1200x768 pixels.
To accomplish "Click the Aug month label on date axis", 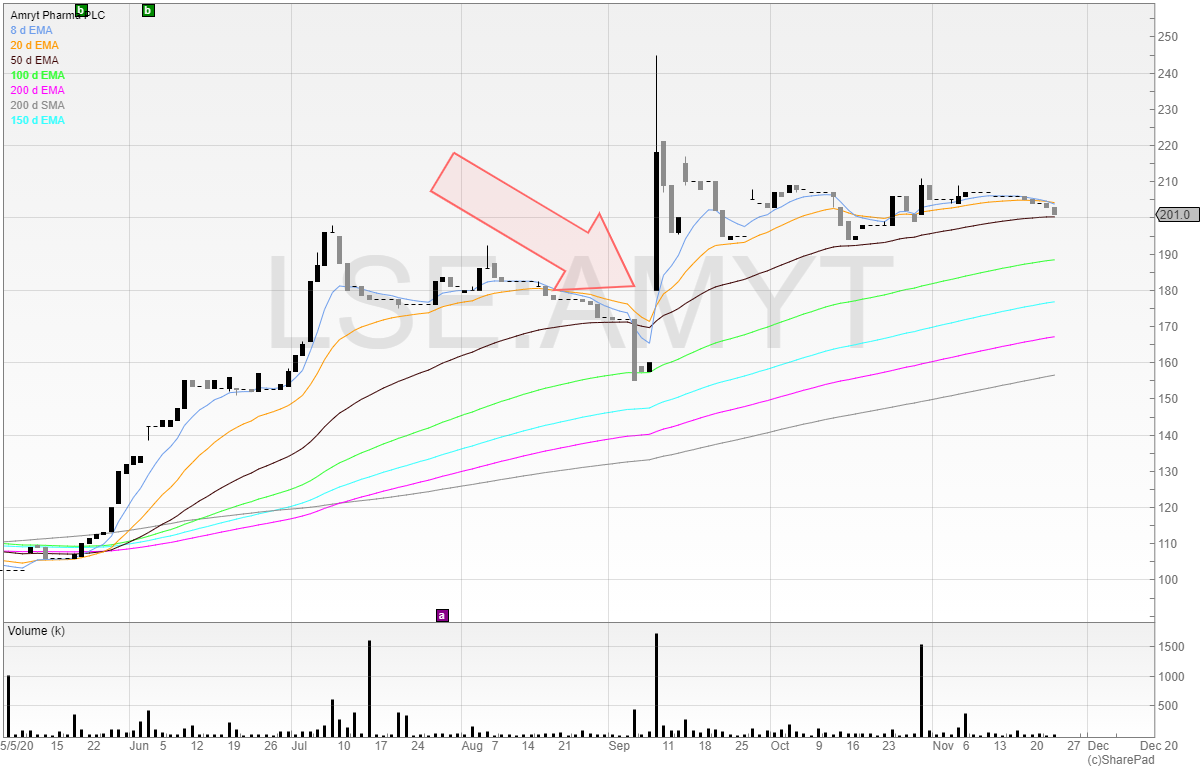I will (x=472, y=746).
